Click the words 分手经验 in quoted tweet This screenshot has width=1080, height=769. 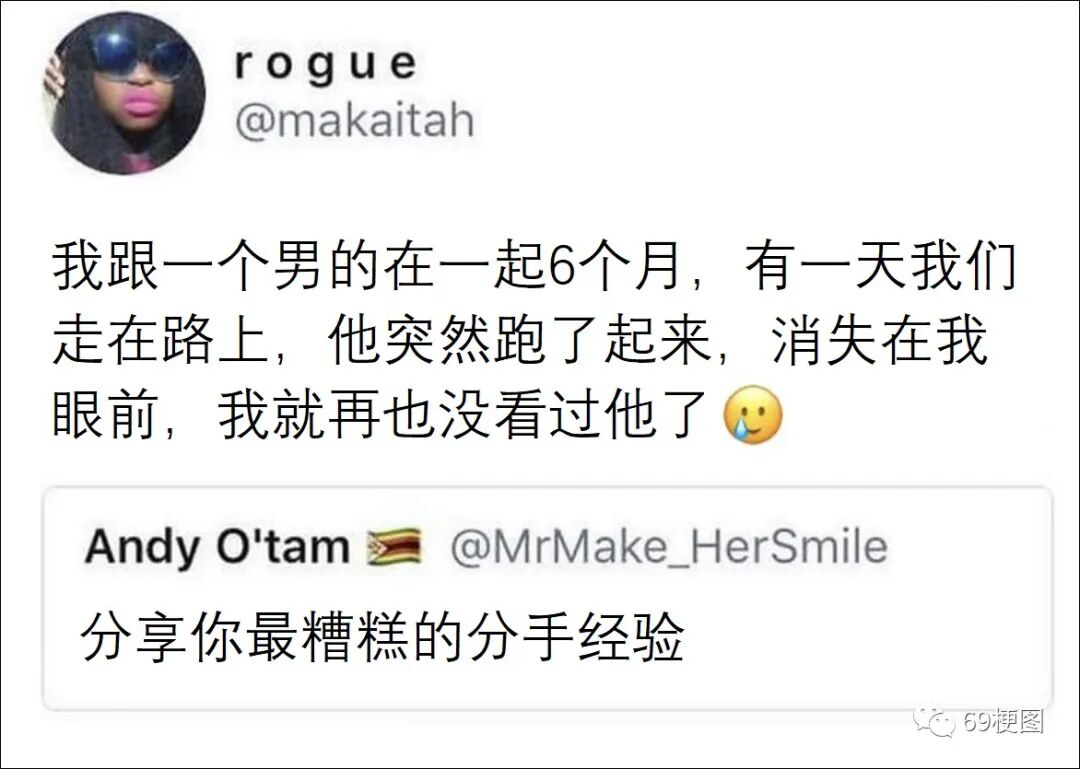coord(576,637)
